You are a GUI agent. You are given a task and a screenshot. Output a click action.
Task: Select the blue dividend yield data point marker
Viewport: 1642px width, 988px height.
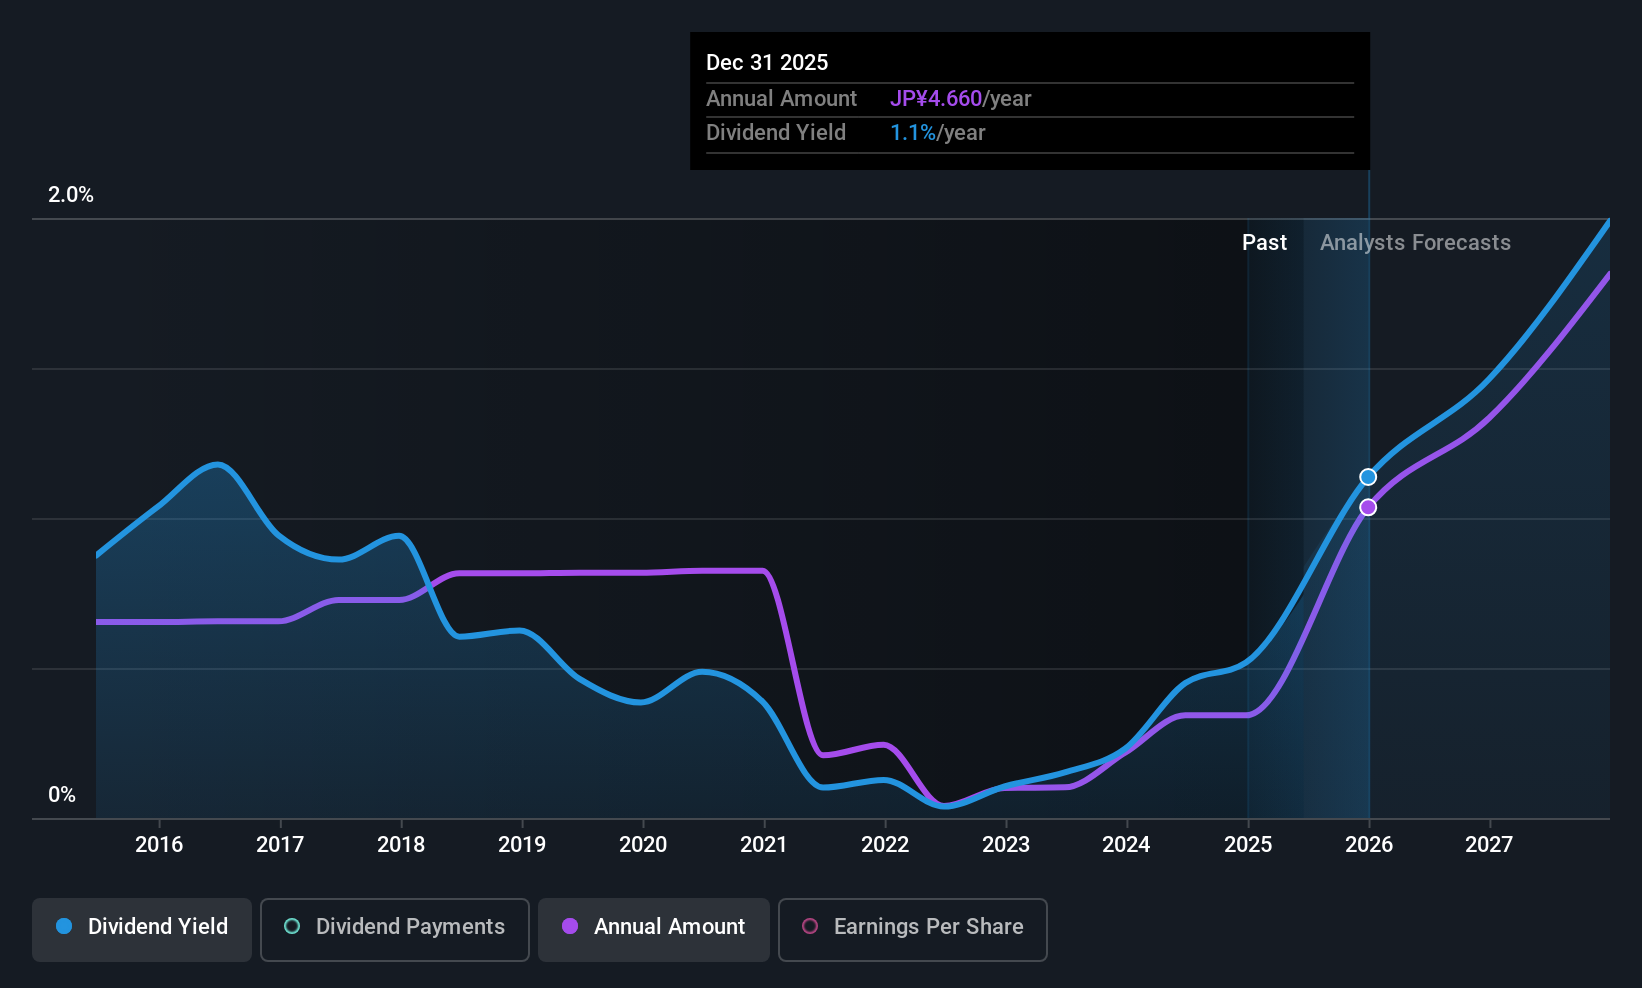coord(1368,477)
